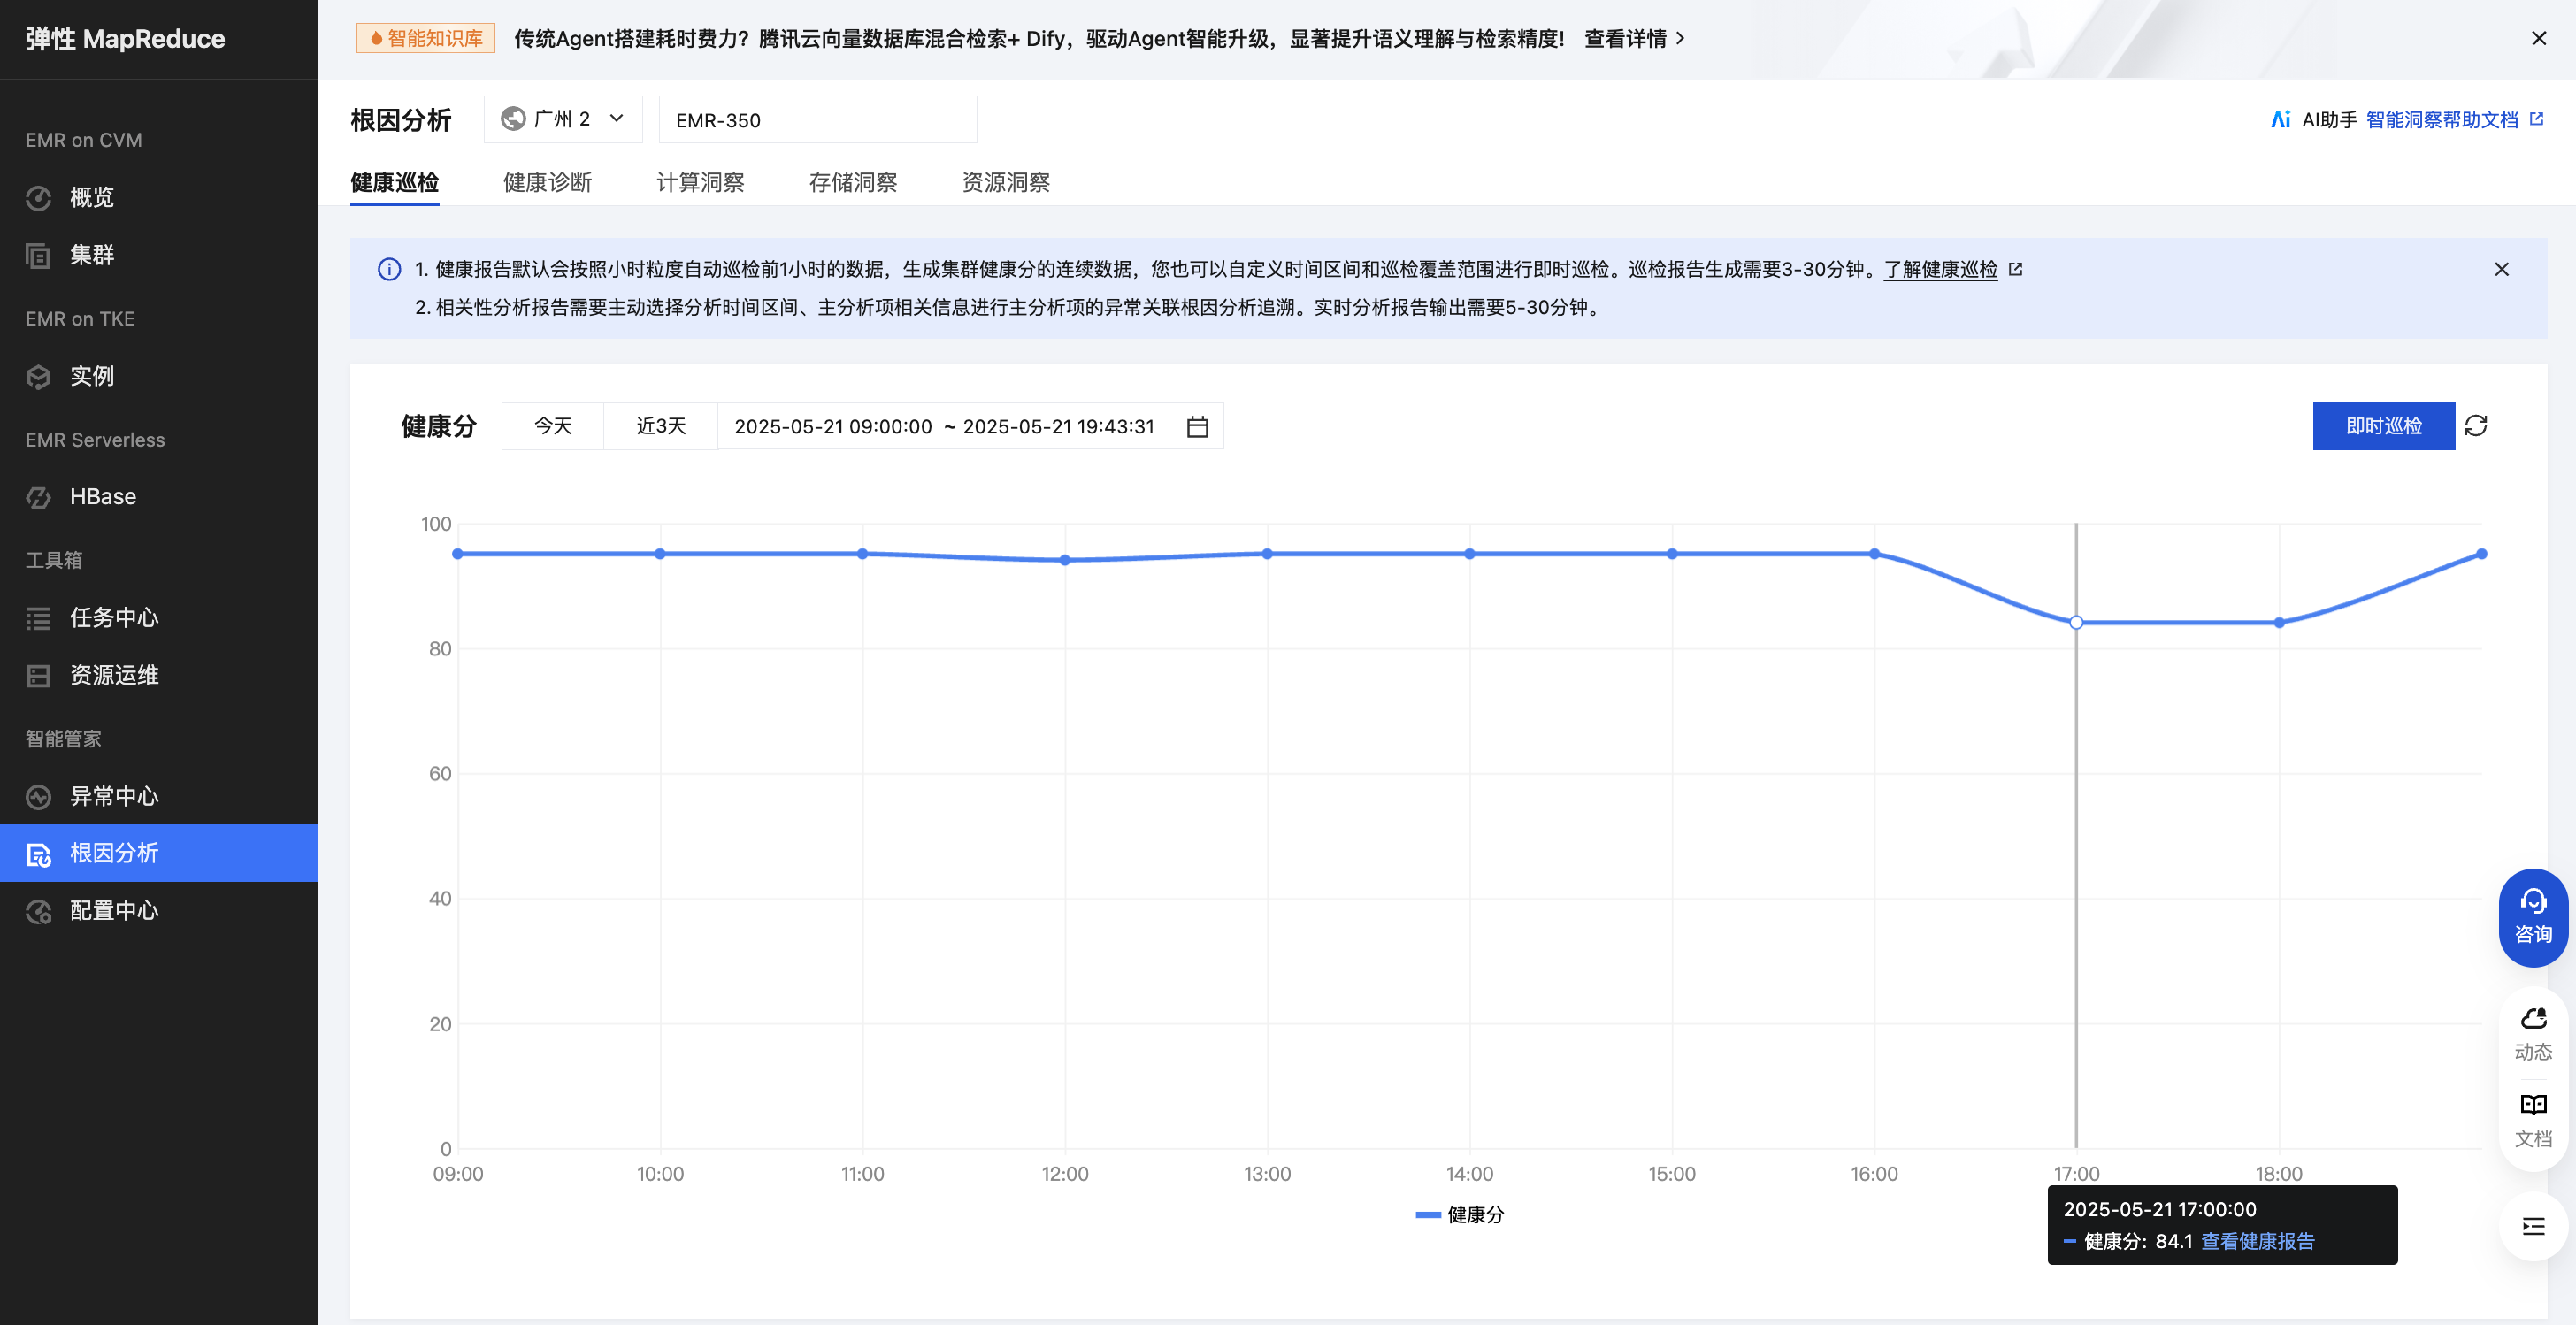
Task: Select the 近3天 time range option
Action: click(661, 426)
